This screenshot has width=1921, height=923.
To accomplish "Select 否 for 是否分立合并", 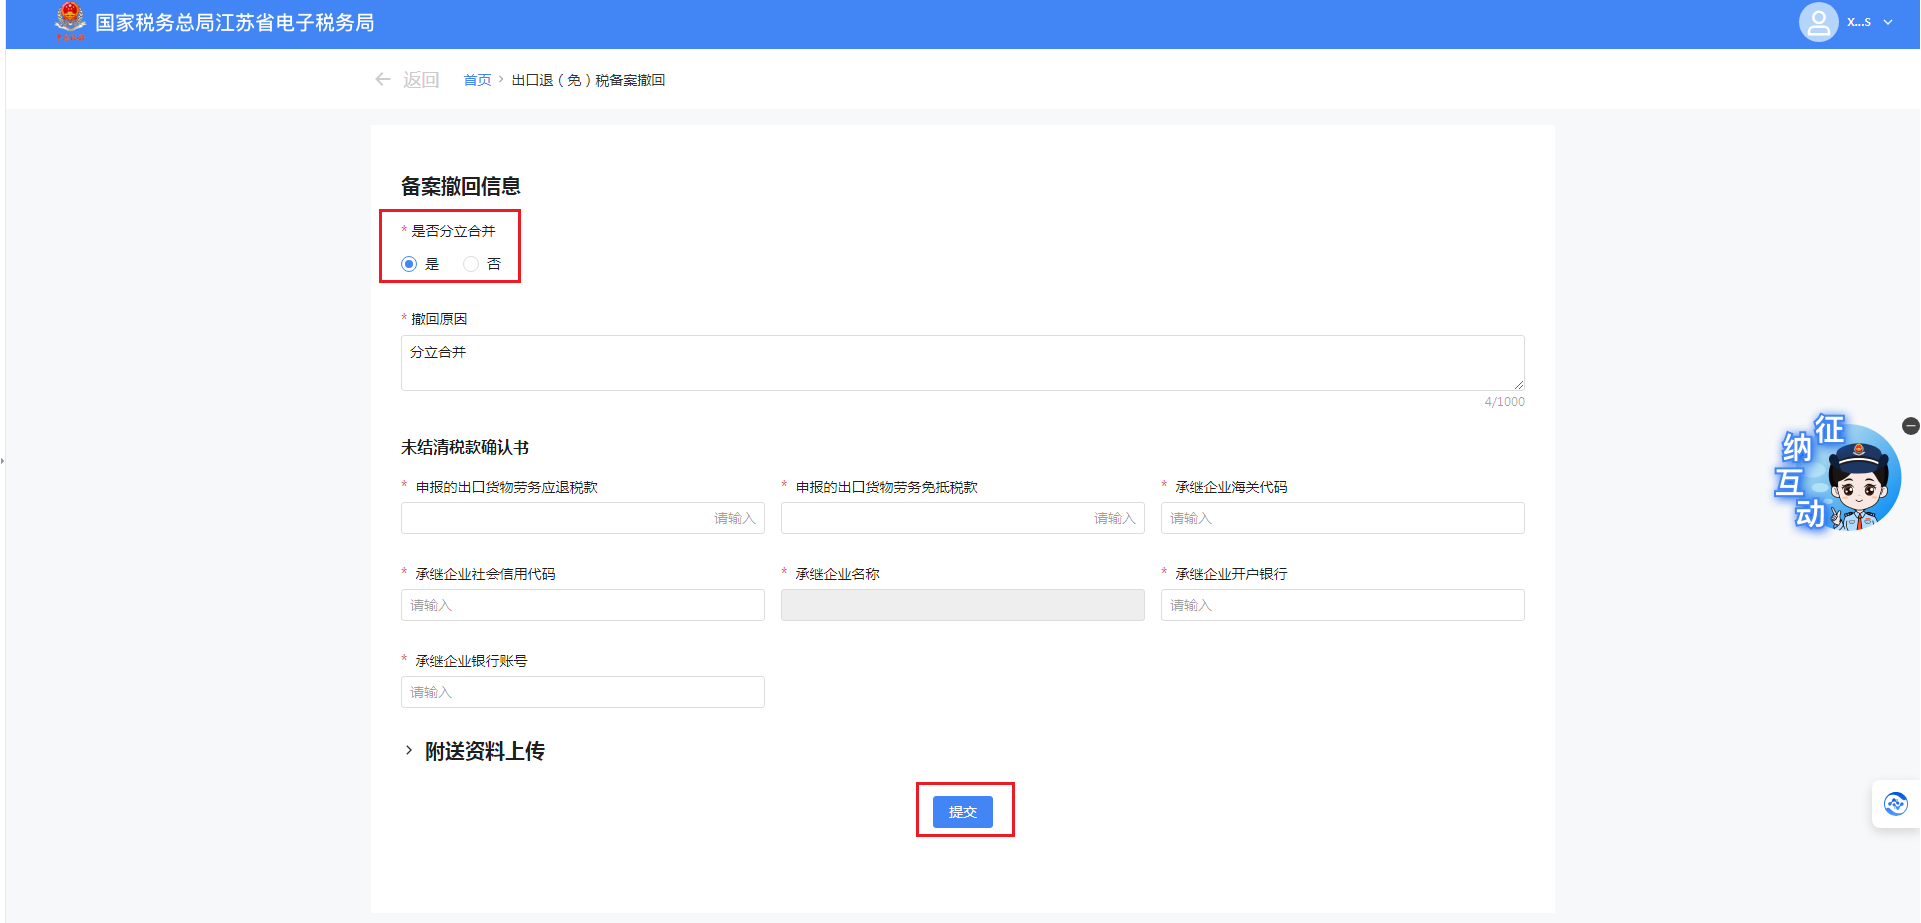I will pos(471,264).
